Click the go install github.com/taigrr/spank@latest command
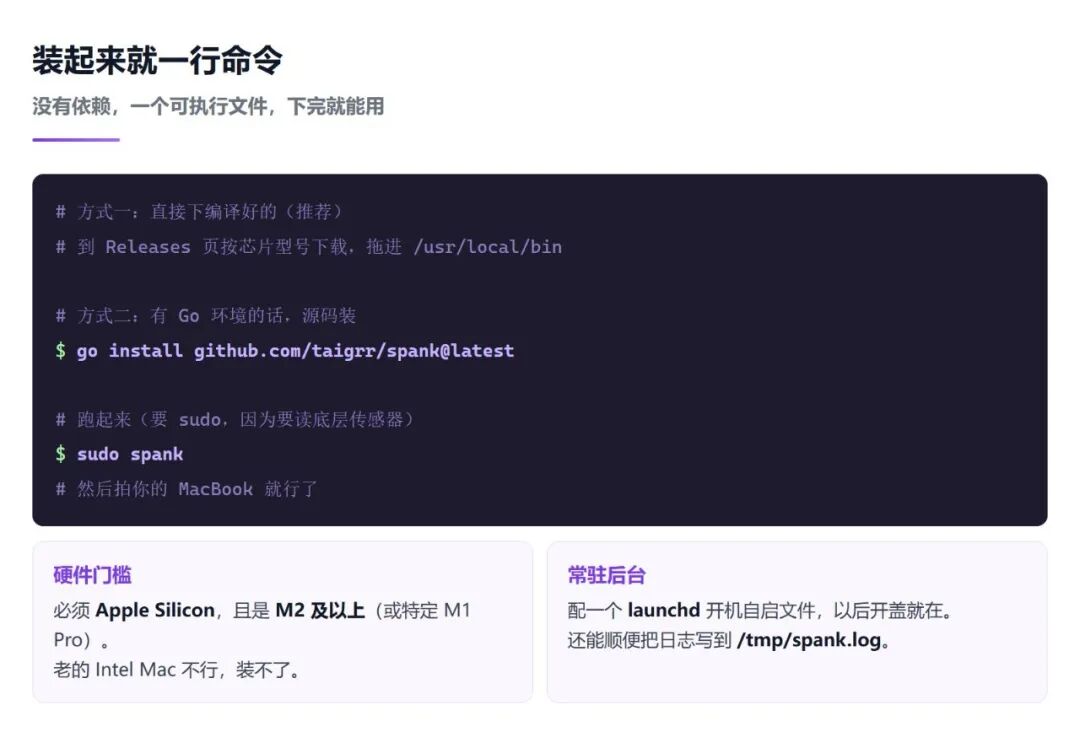 pos(284,351)
